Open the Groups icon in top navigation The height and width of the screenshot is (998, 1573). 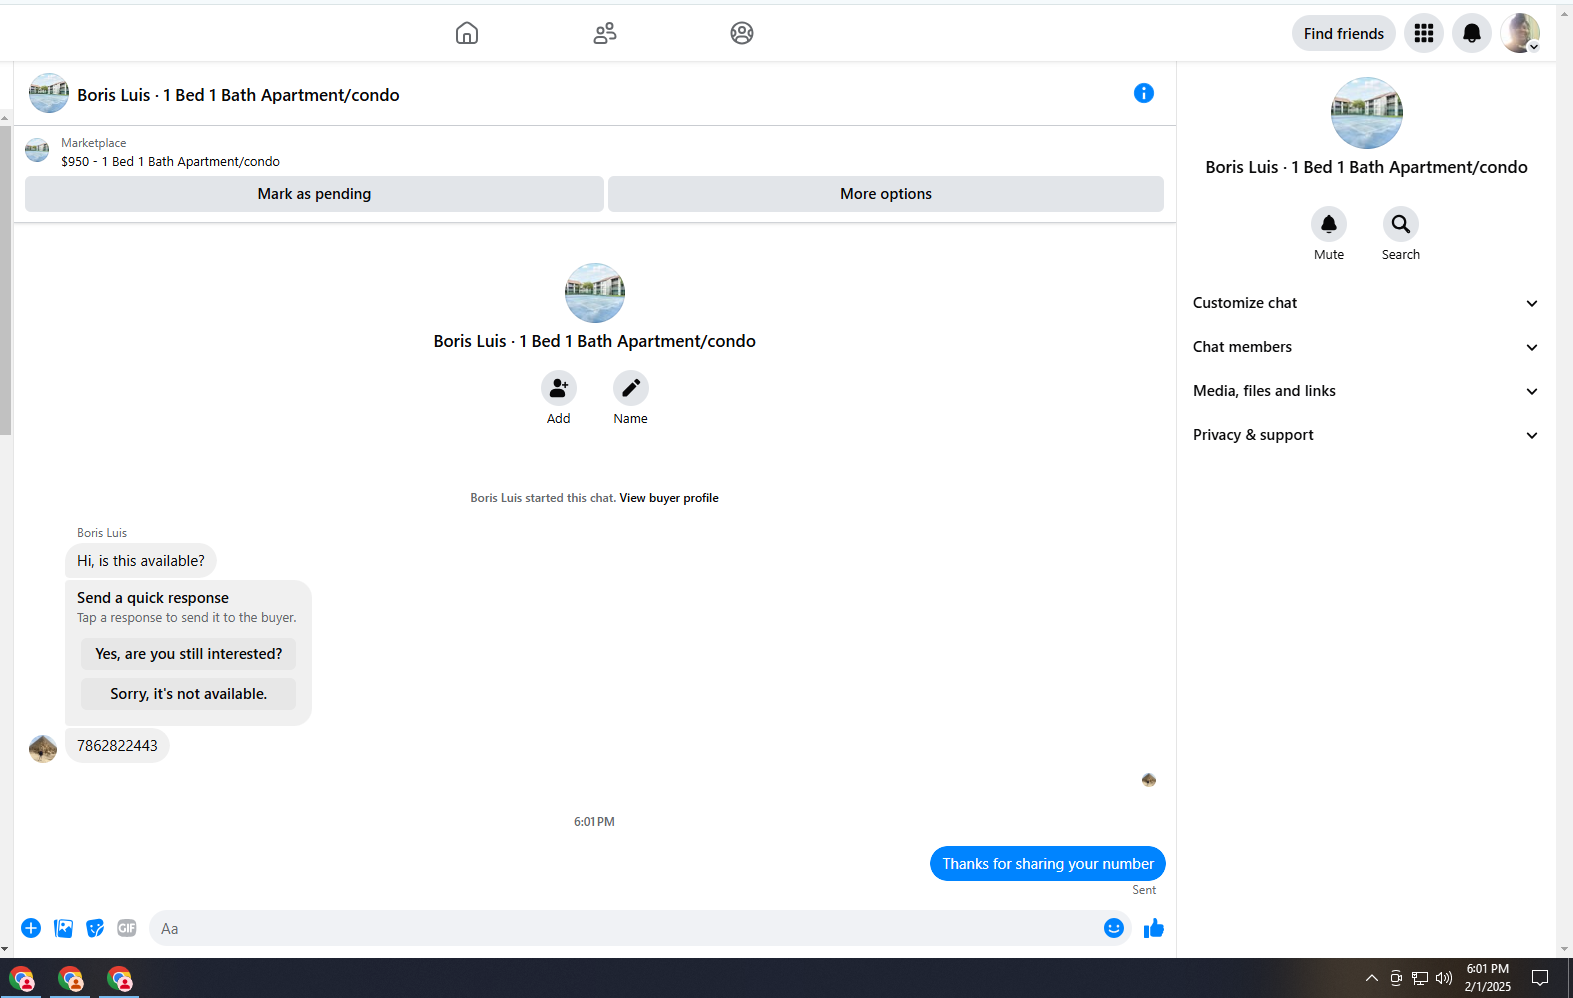(742, 33)
